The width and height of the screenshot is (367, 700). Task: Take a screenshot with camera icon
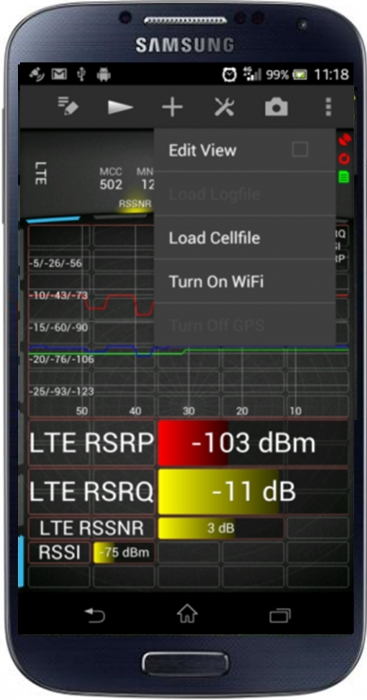tap(276, 107)
